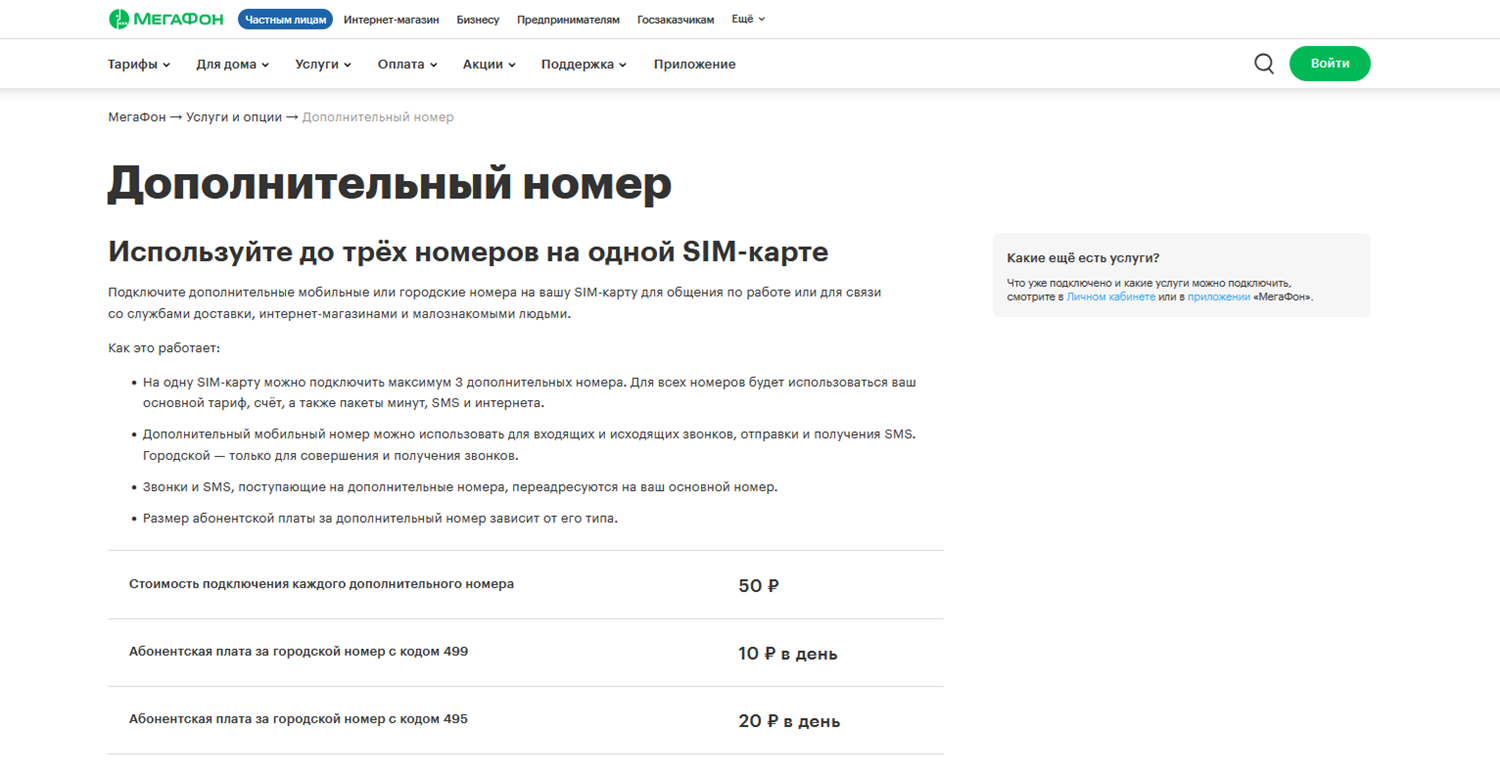The image size is (1500, 774).
Task: Click the Какие ещё есть услуги? title
Action: (1083, 258)
